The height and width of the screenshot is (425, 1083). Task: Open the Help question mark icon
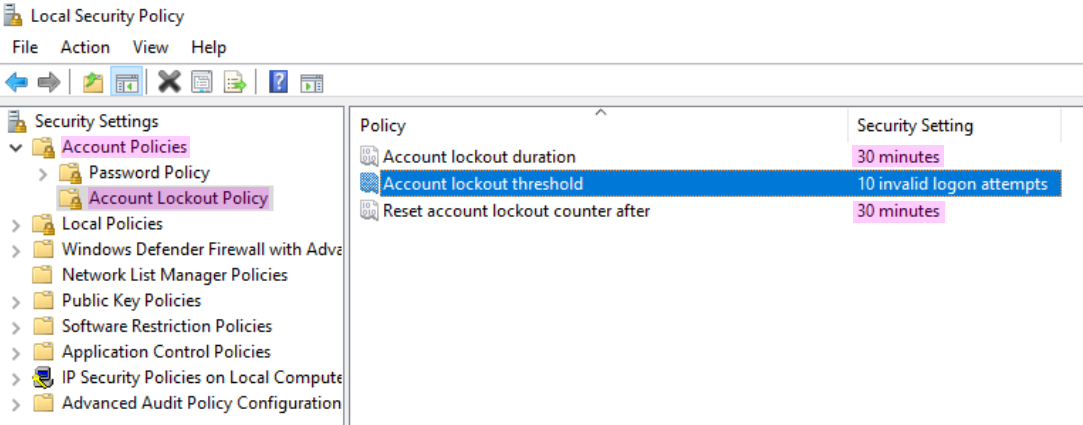278,83
